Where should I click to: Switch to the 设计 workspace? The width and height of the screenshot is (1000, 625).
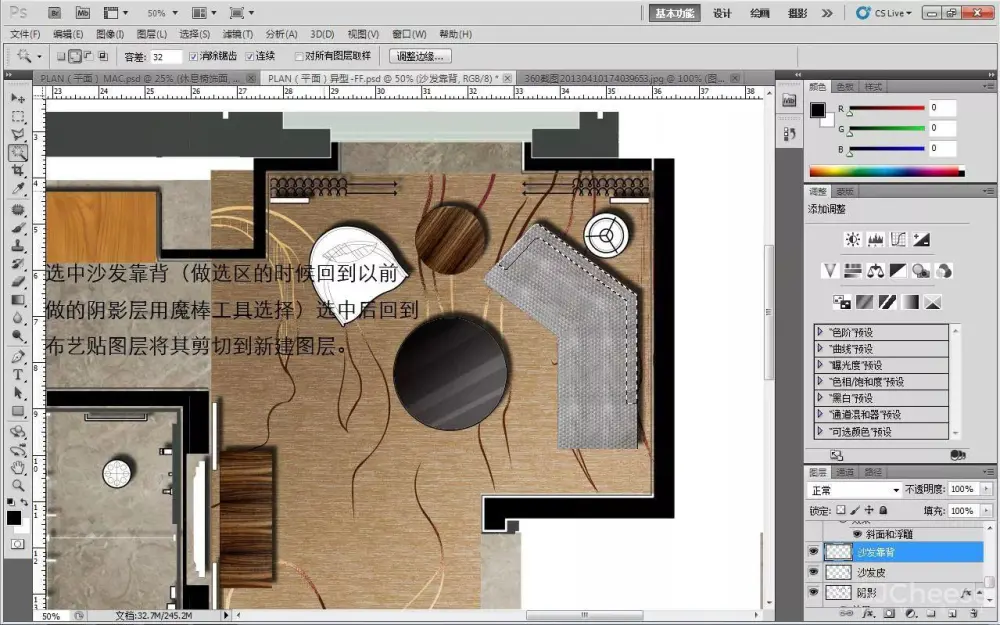[722, 13]
